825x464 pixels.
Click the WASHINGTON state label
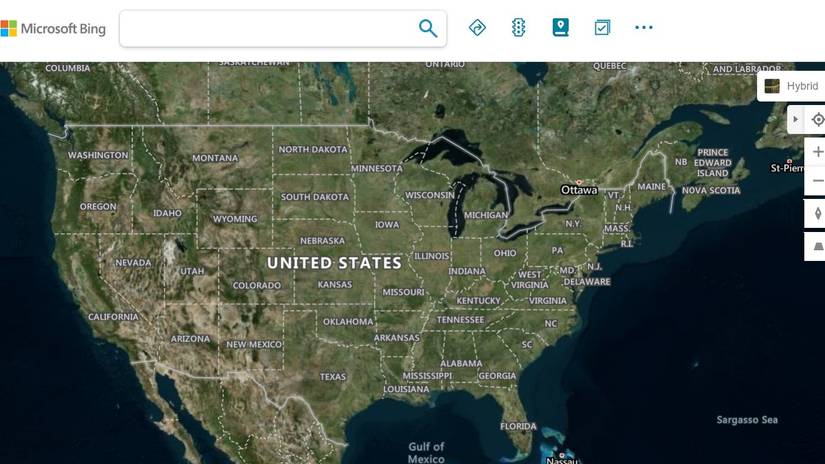[x=98, y=155]
